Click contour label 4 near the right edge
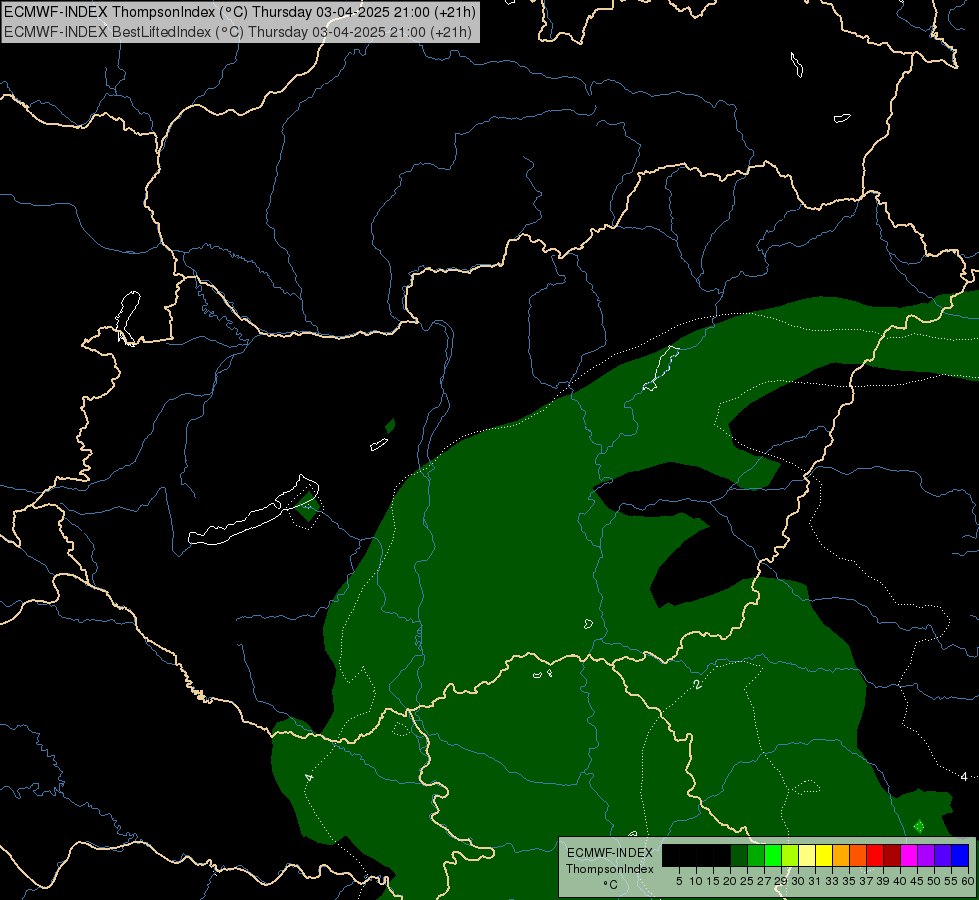Screen dimensions: 979x900 (964, 776)
